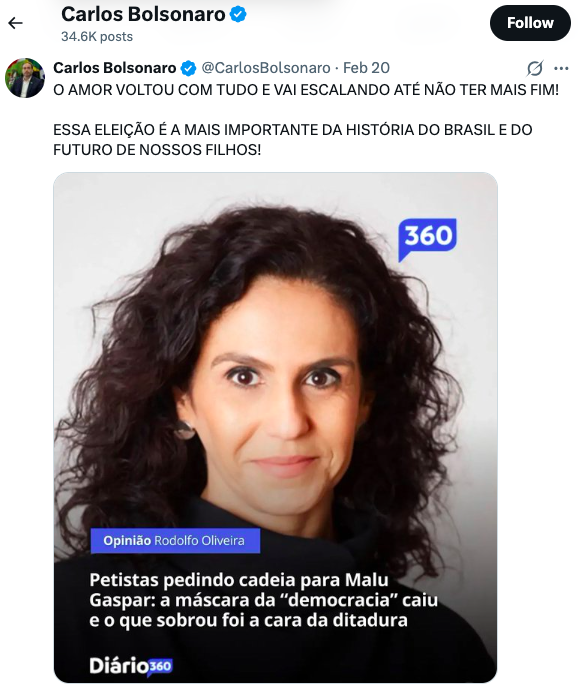Go back using the left arrow

pyautogui.click(x=16, y=23)
